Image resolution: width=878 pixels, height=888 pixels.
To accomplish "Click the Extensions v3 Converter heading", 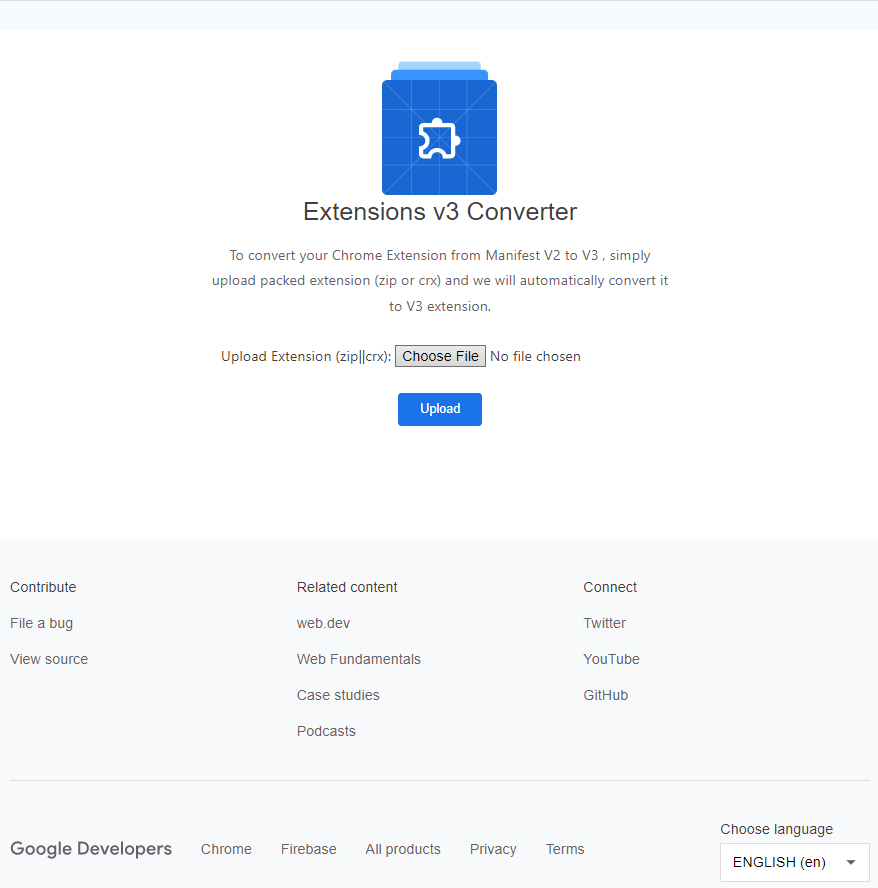I will tap(440, 212).
